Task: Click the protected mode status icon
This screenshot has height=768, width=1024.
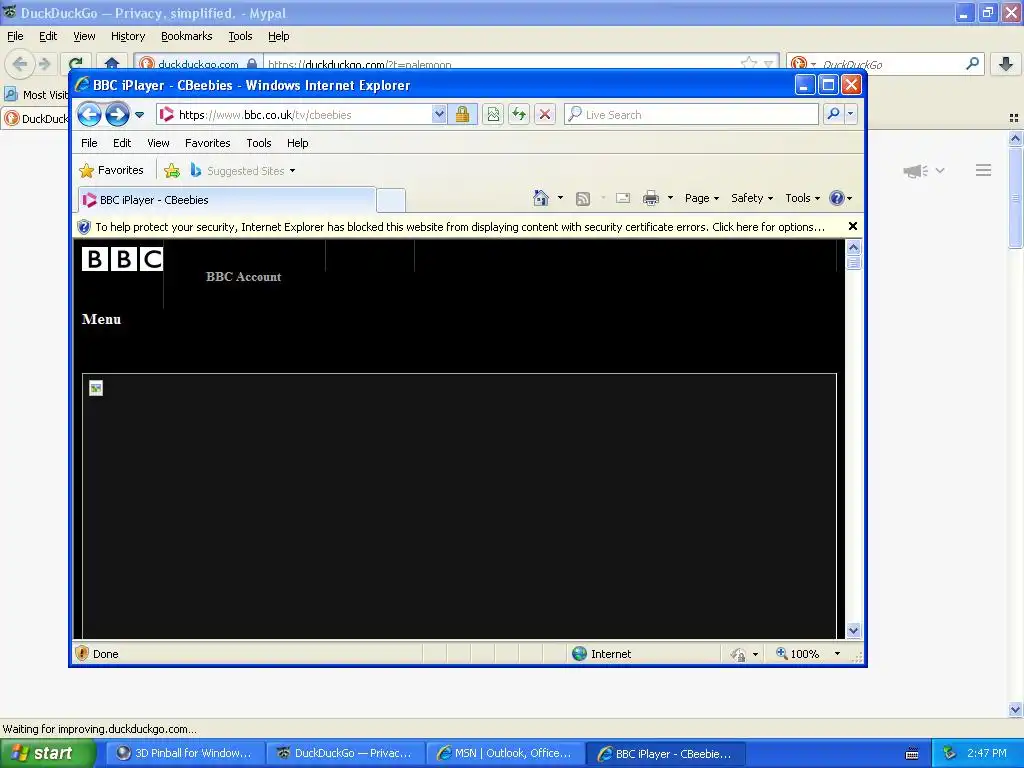Action: tap(739, 654)
